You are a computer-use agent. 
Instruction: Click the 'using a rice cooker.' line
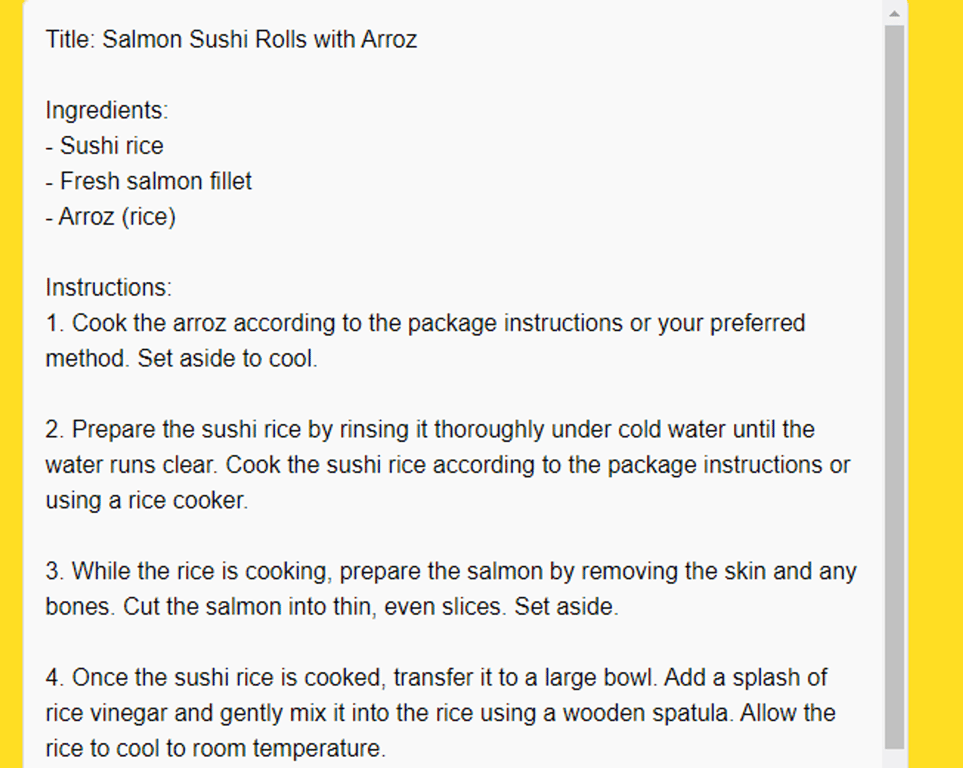point(146,501)
